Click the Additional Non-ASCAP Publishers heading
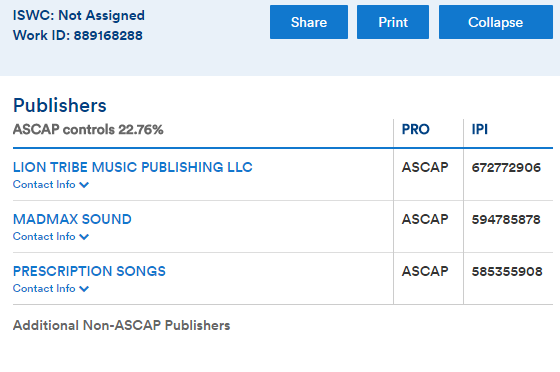Viewport: 560px width, 372px height. click(x=121, y=325)
